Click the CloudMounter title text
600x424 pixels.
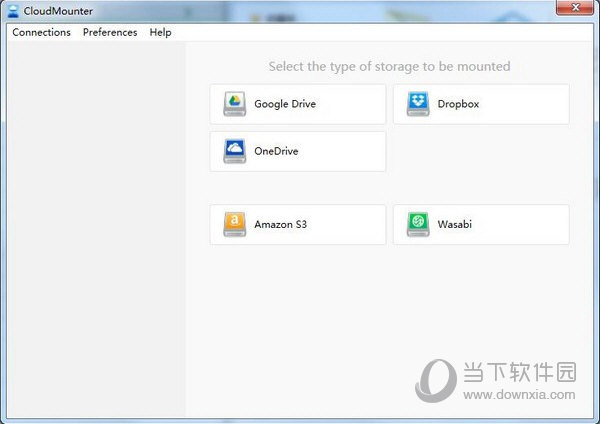coord(58,11)
